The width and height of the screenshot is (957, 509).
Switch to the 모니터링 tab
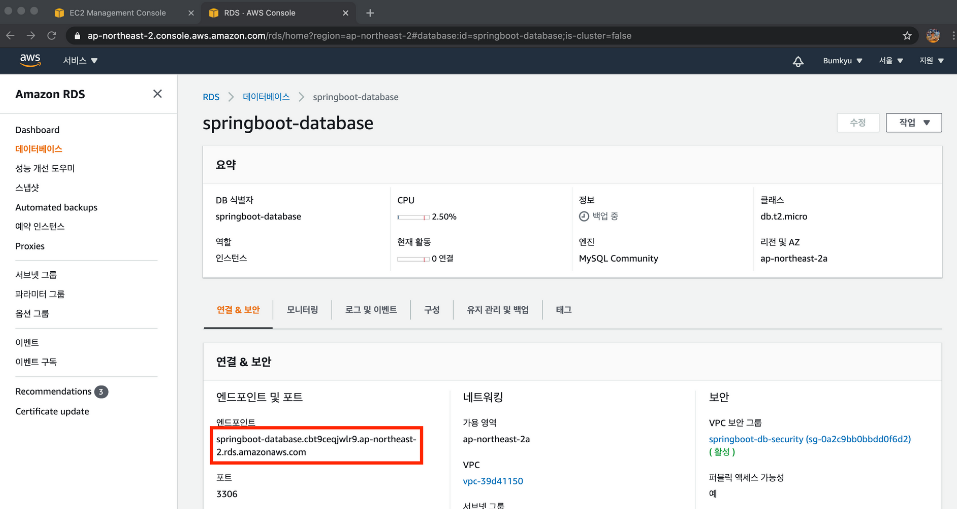[302, 310]
